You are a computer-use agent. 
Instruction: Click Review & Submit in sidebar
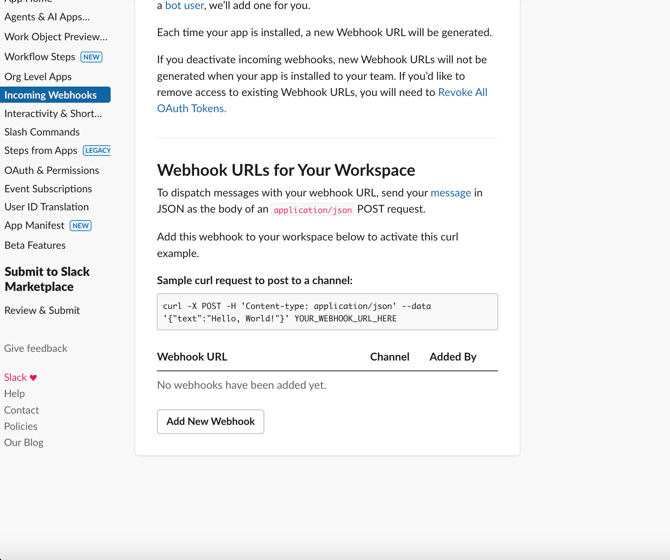click(42, 310)
